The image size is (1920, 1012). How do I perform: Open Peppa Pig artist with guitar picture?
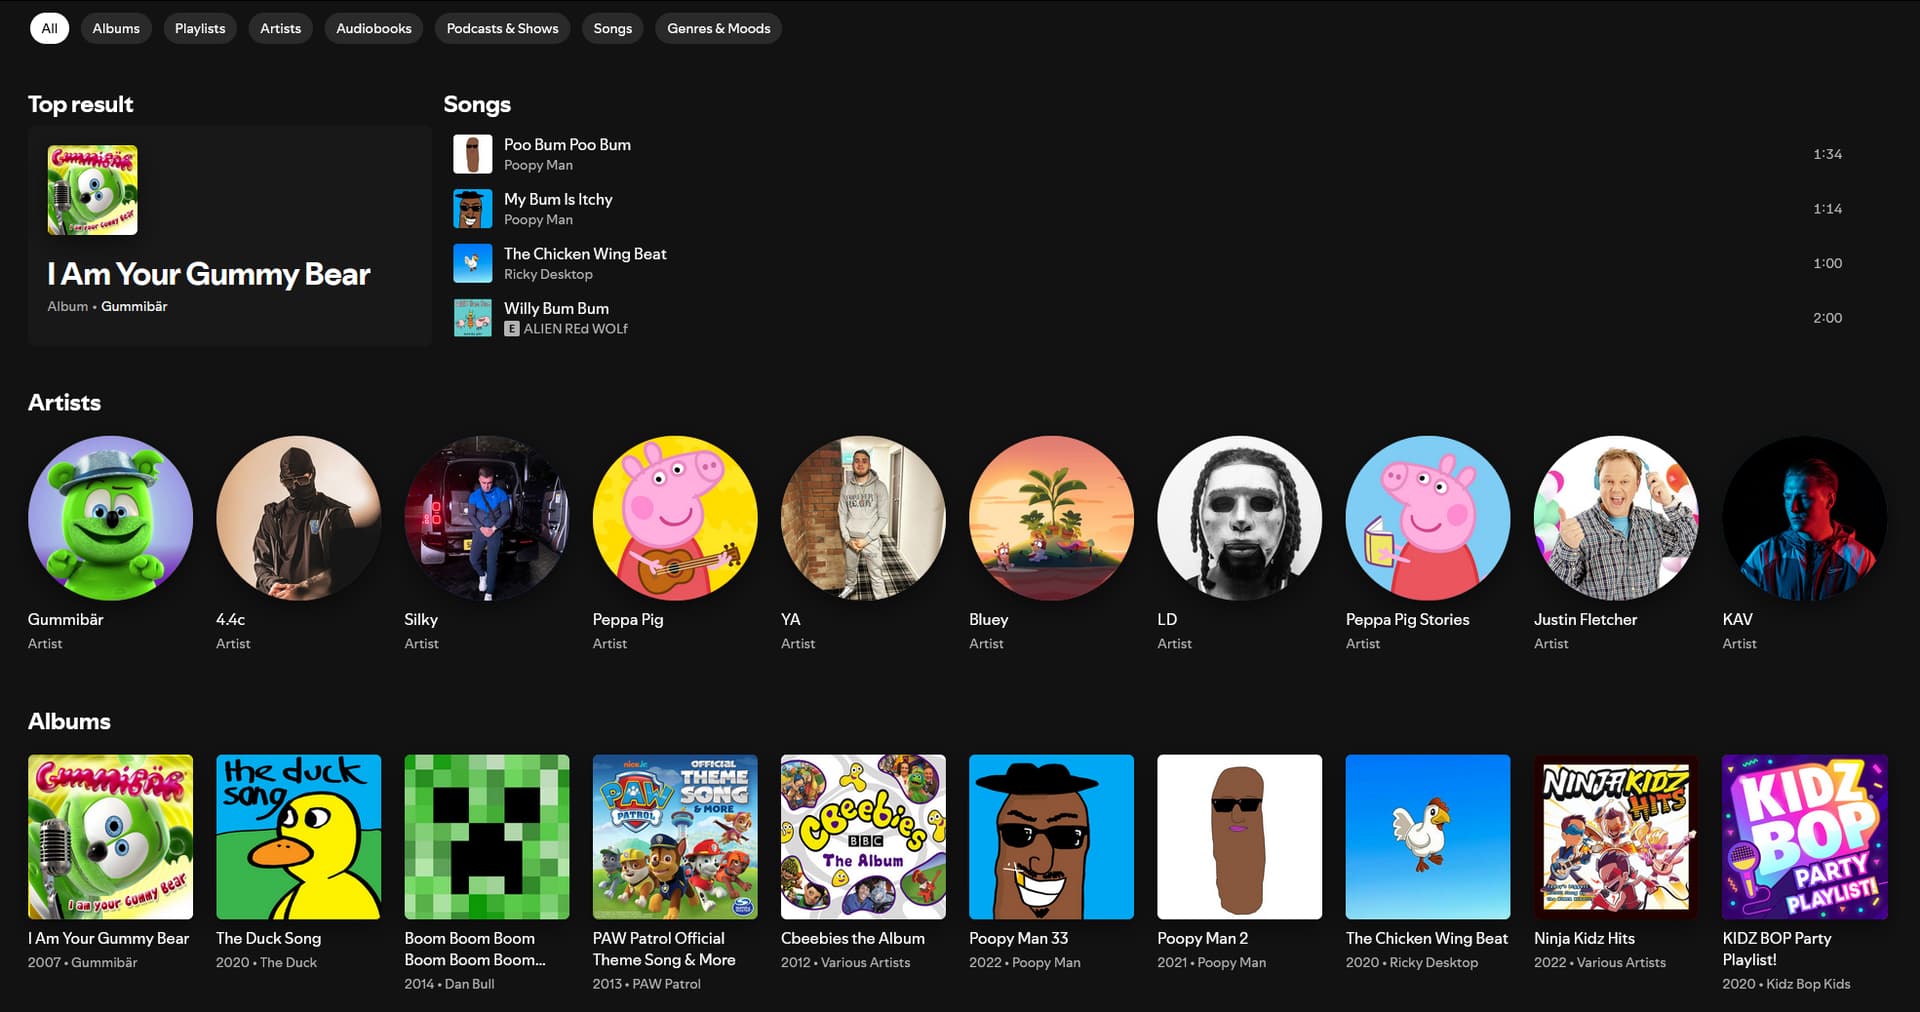coord(675,518)
